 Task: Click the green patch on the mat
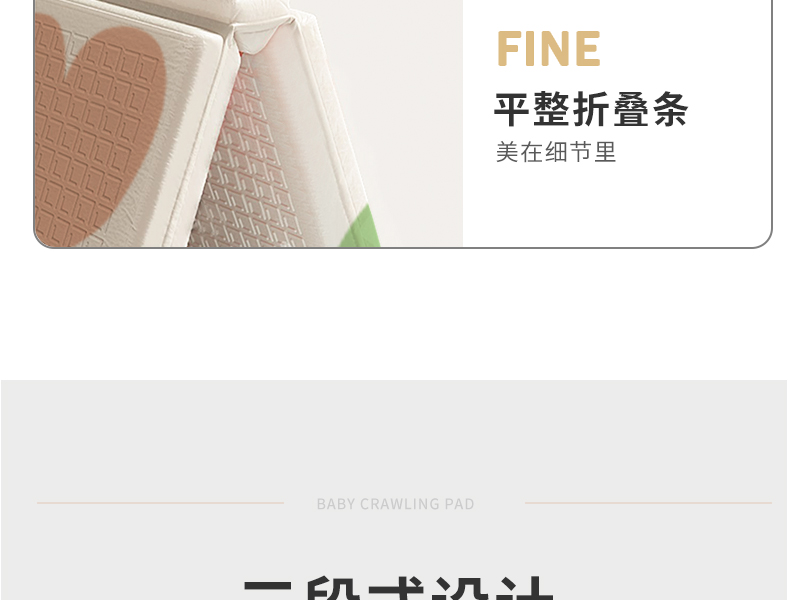362,227
